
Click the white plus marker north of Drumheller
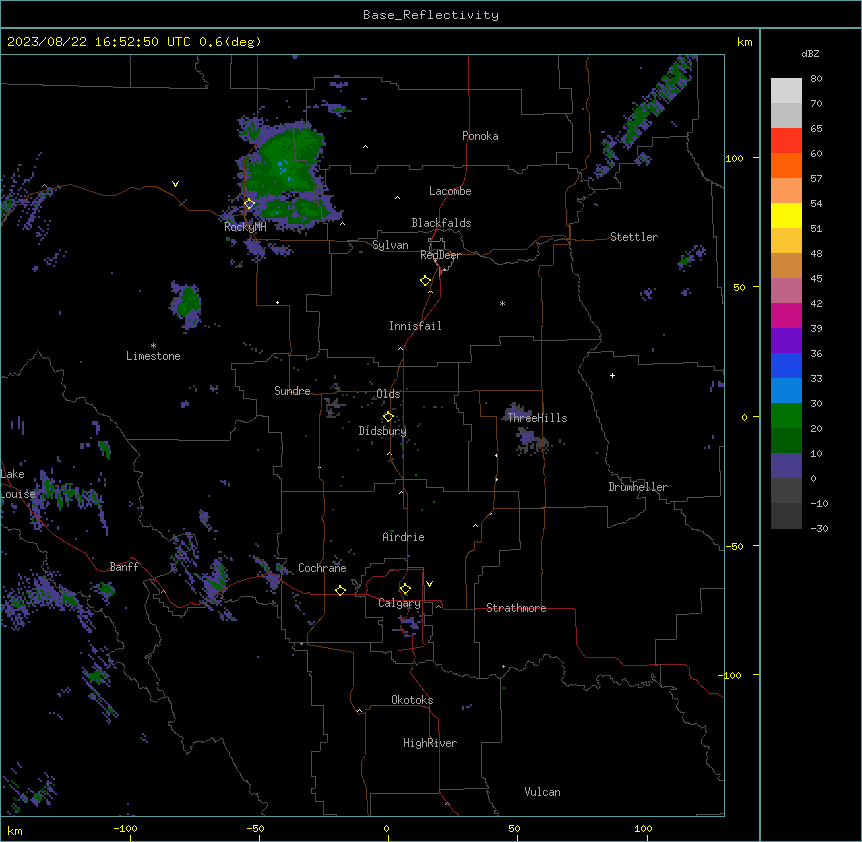click(612, 375)
